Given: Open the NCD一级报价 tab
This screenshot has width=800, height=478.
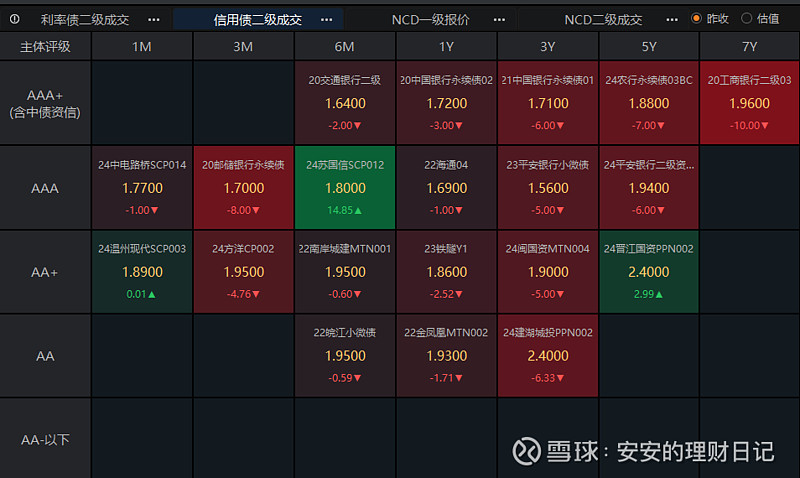Looking at the screenshot, I should 430,20.
